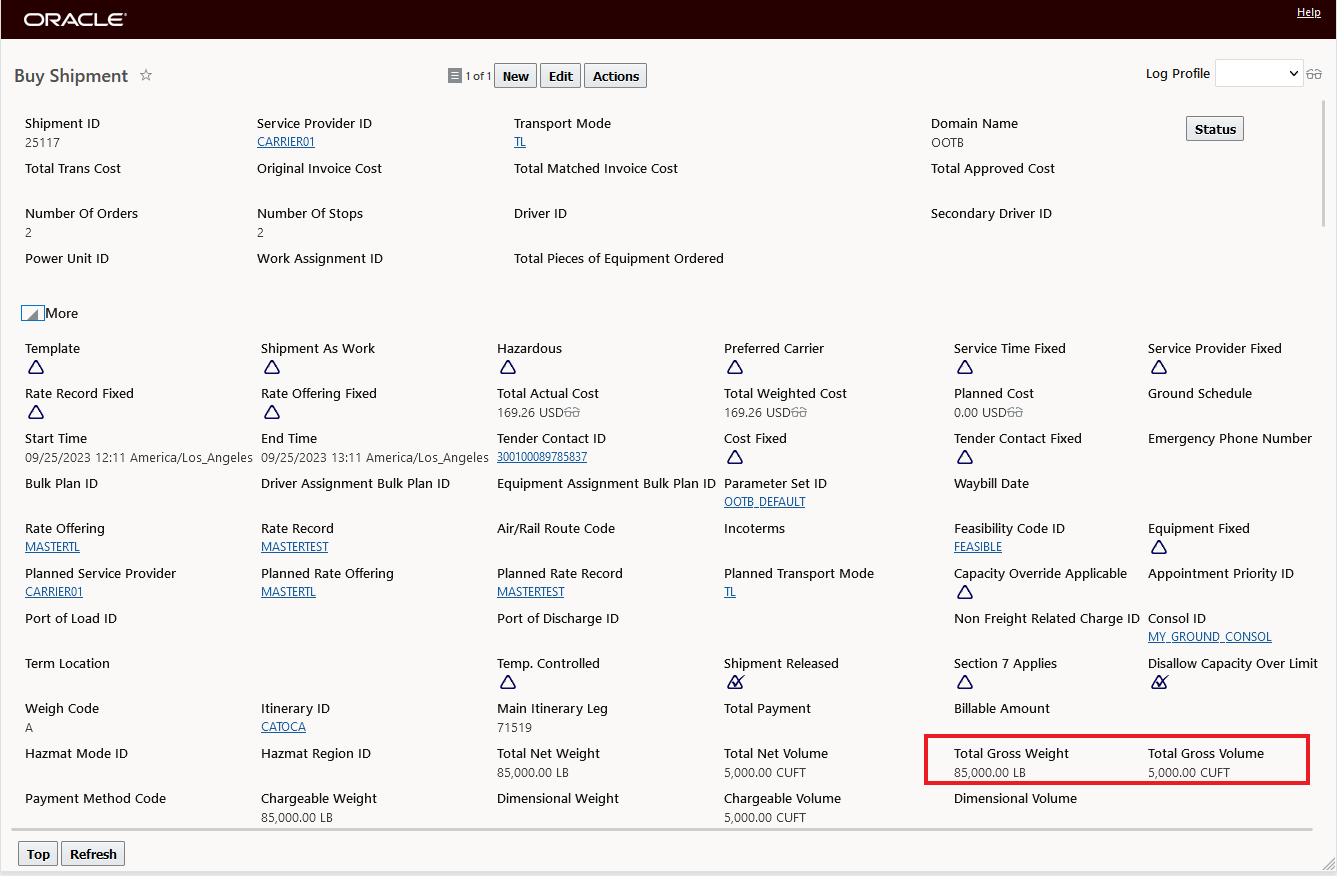
Task: Open Parameter Set ID OOTB_DEFAULT link
Action: pos(765,502)
